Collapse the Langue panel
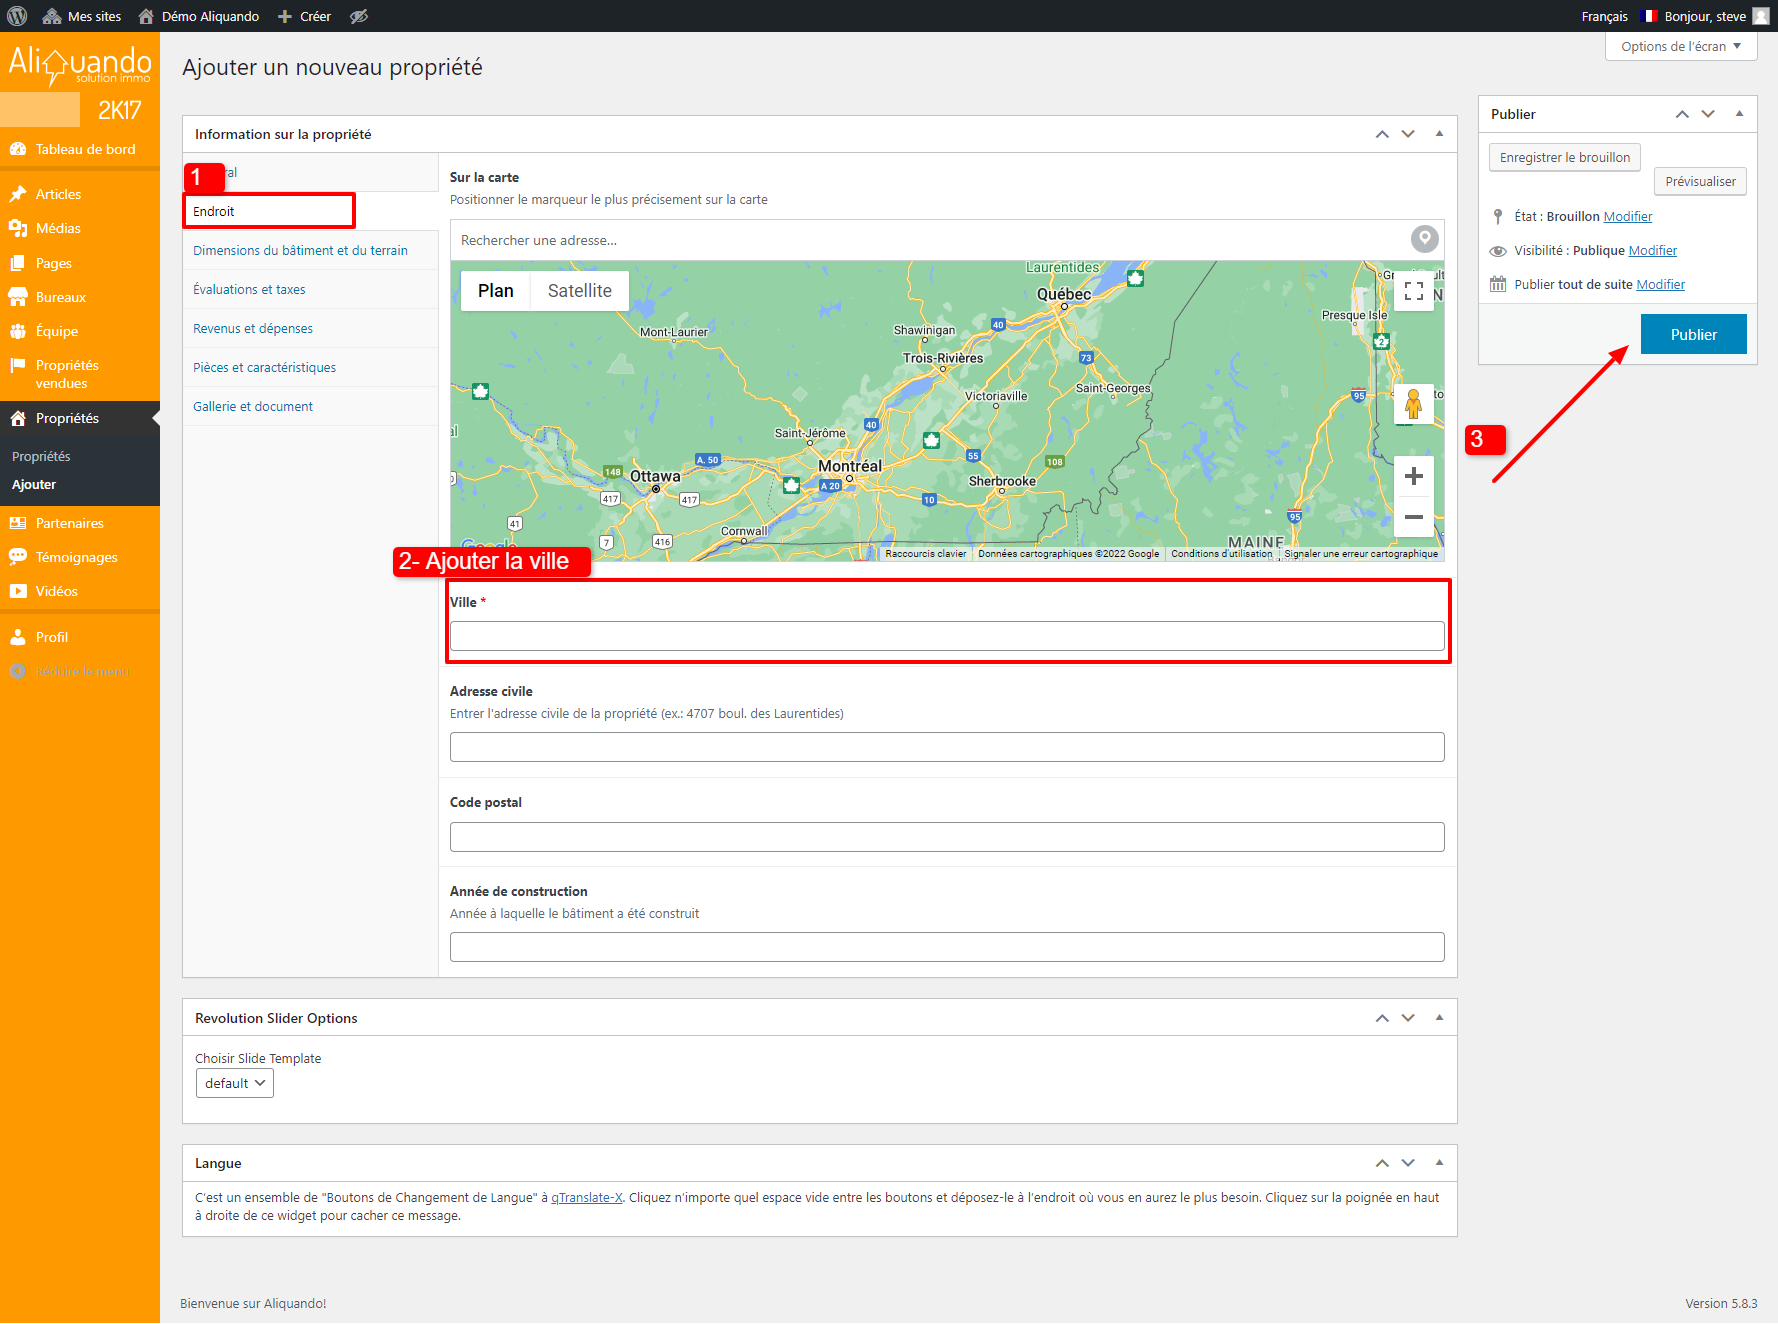This screenshot has height=1324, width=1778. click(x=1439, y=1163)
